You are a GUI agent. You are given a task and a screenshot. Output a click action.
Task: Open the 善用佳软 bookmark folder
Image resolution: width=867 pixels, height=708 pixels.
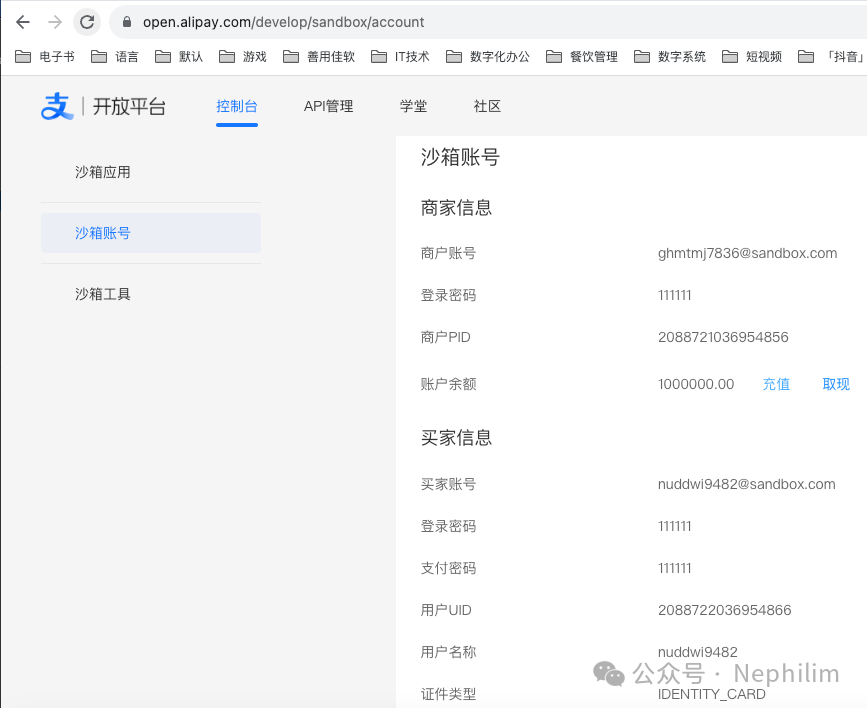pyautogui.click(x=319, y=56)
